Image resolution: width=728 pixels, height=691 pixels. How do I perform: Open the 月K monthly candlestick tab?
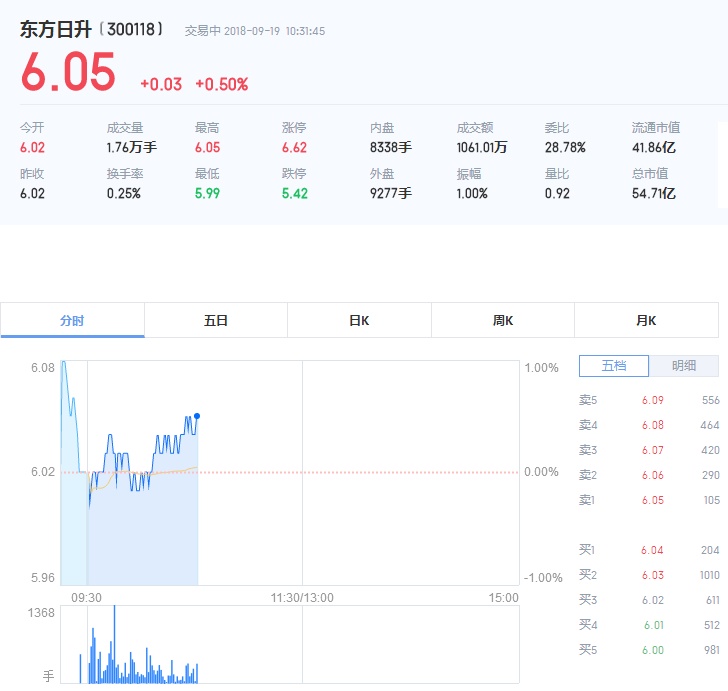coord(646,321)
